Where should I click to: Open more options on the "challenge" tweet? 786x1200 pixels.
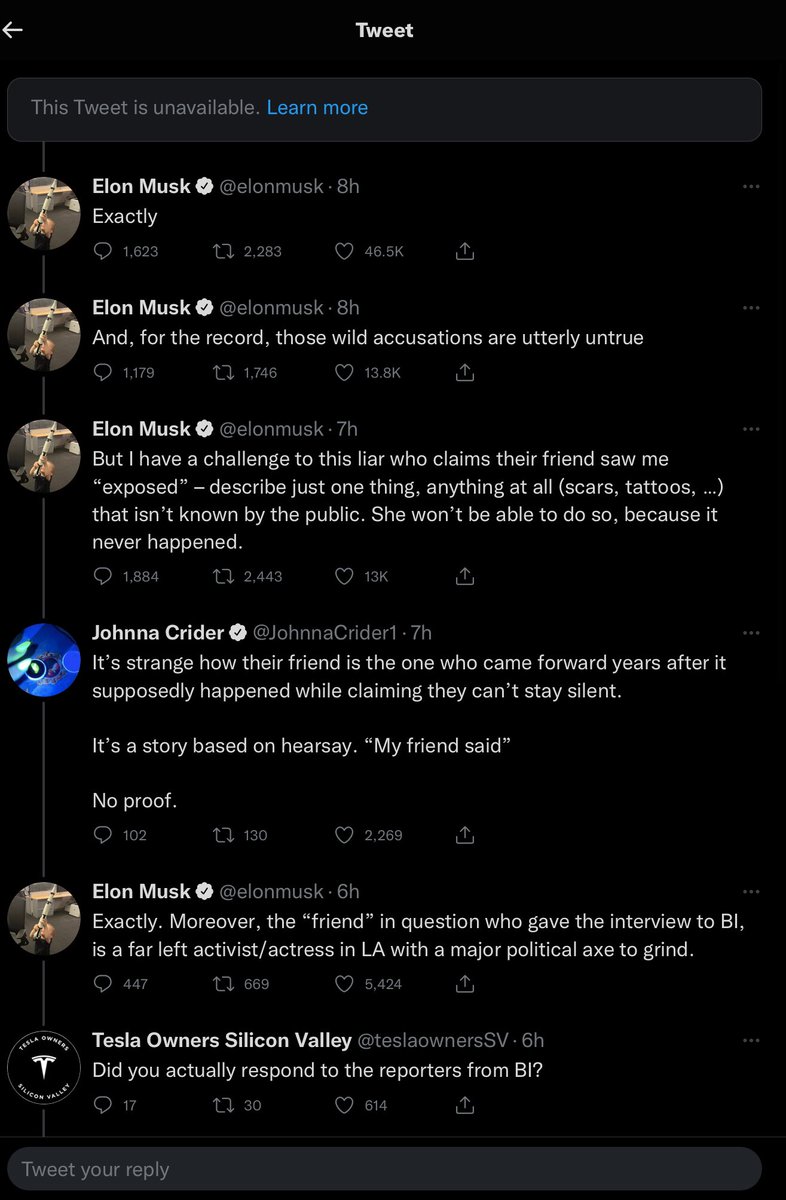click(x=751, y=429)
